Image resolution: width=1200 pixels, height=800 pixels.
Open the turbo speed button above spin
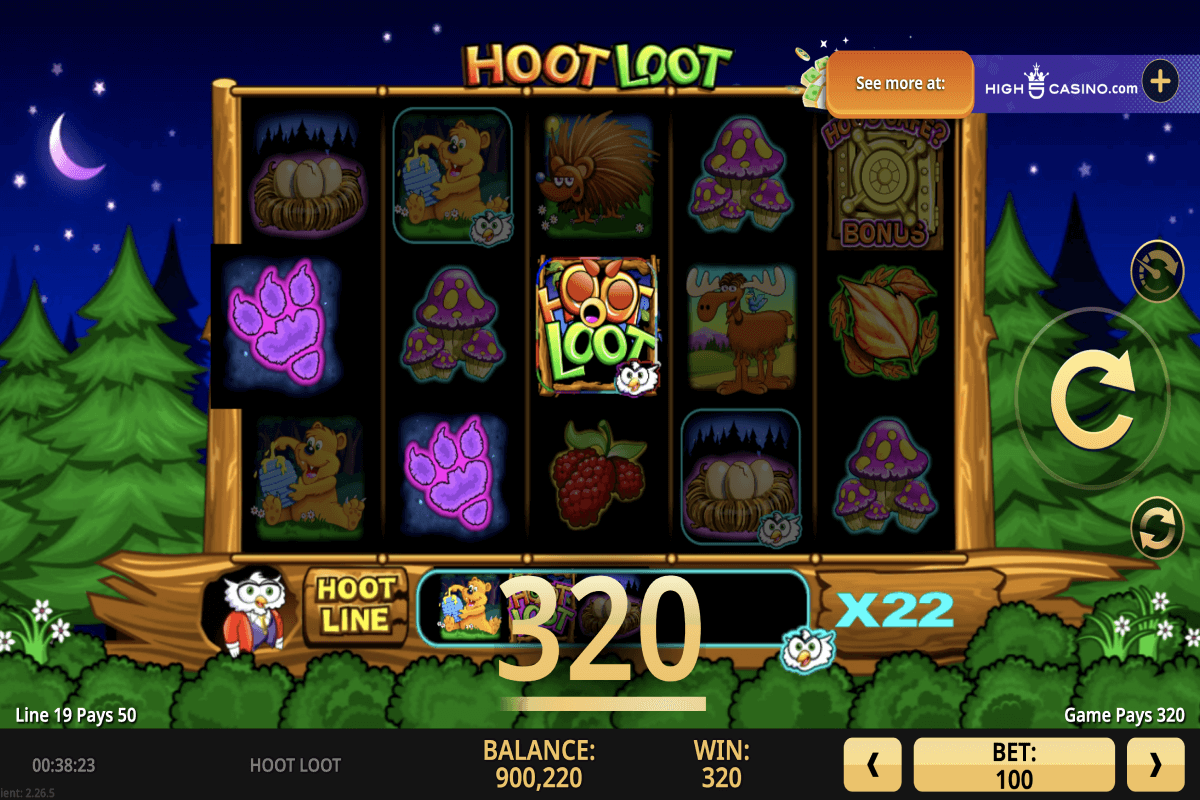[1157, 270]
